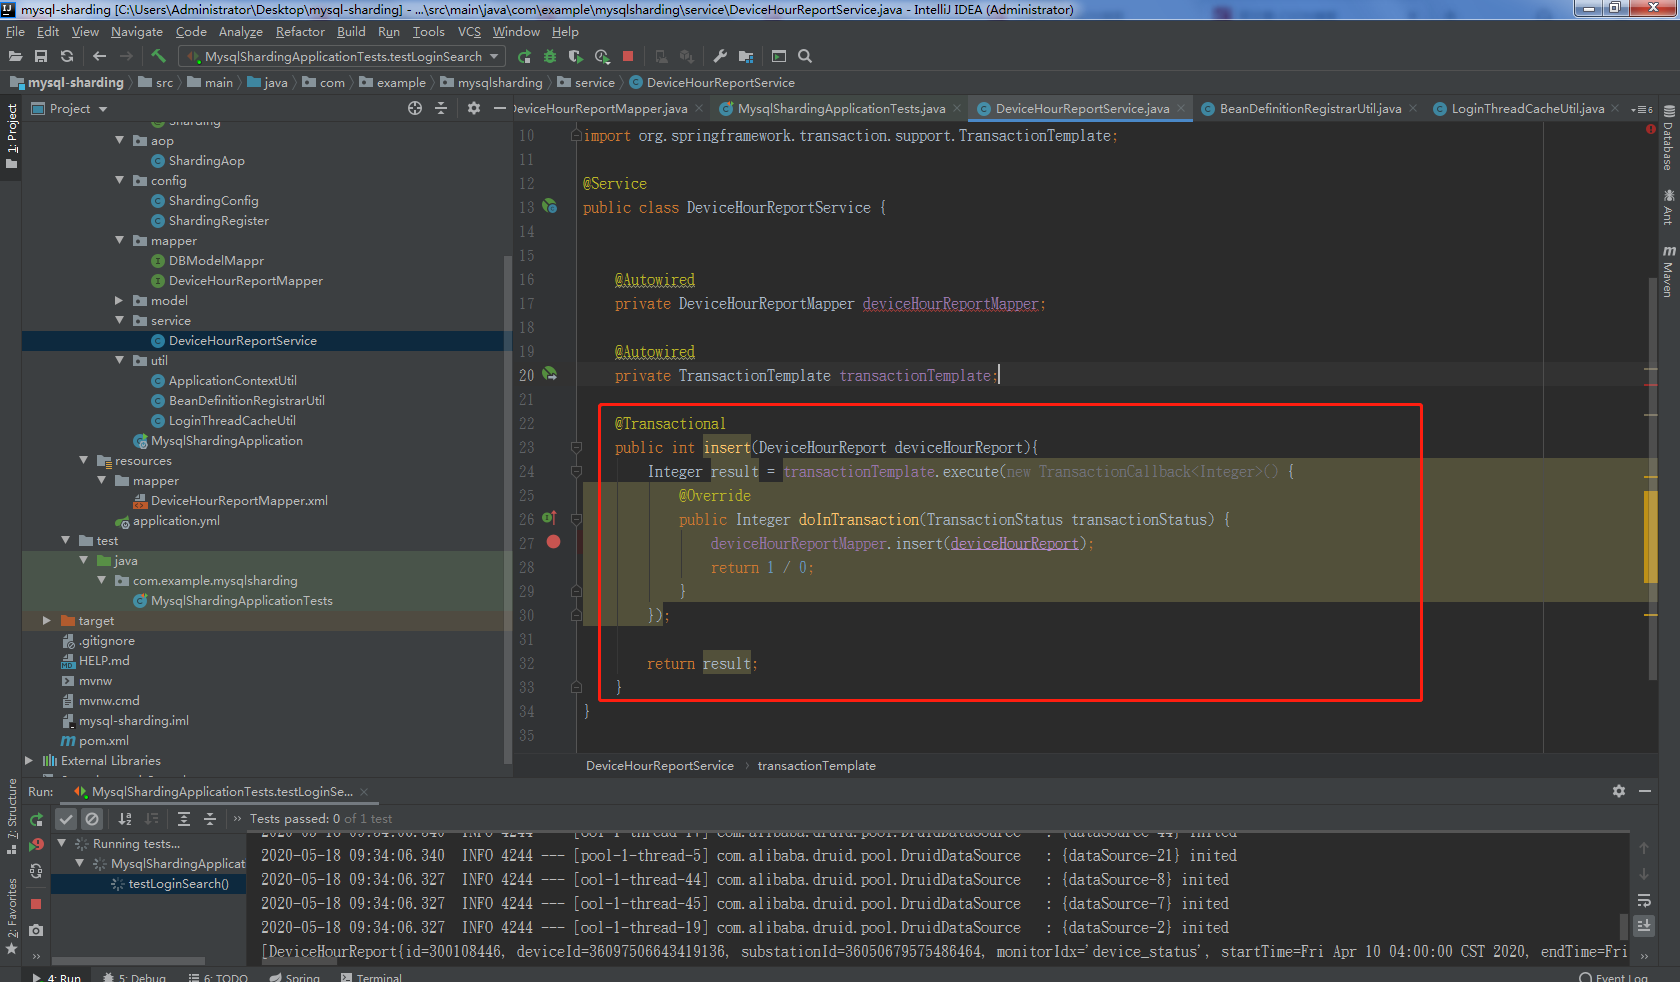Toggle Soft-Wrap in the run console
This screenshot has width=1680, height=982.
(1644, 901)
